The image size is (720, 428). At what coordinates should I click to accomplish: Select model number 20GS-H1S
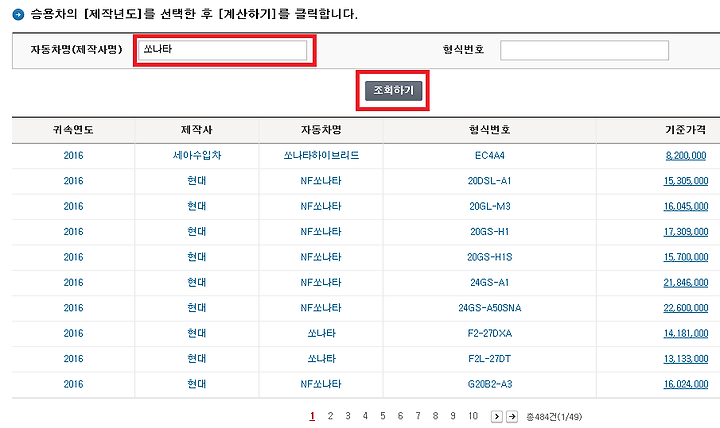pyautogui.click(x=489, y=257)
